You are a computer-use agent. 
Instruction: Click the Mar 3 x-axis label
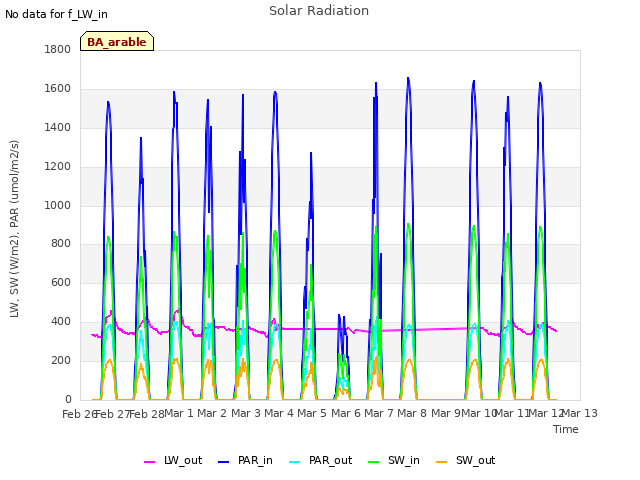[x=246, y=413]
